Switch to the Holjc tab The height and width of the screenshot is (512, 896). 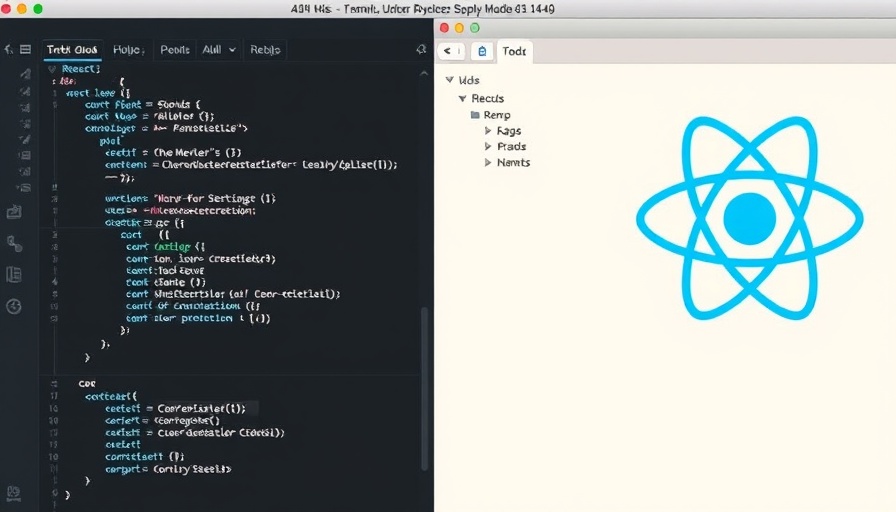tap(128, 50)
